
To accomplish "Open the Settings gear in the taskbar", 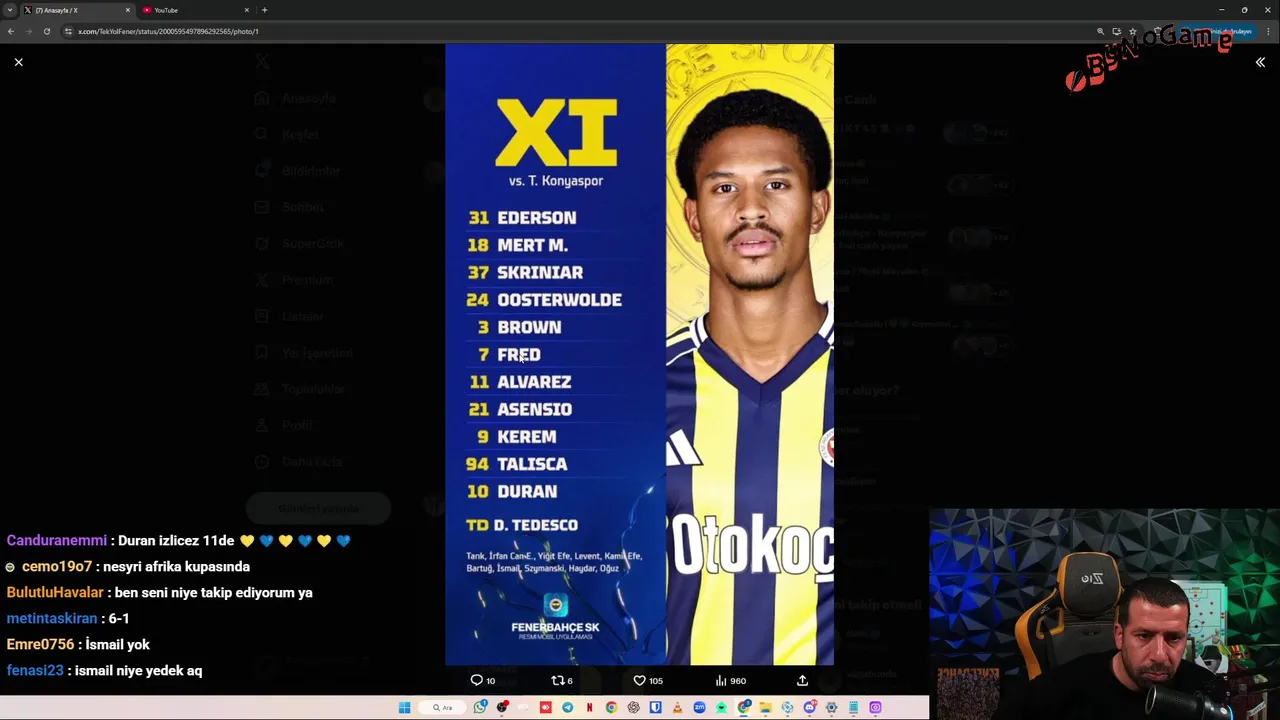I will (831, 707).
